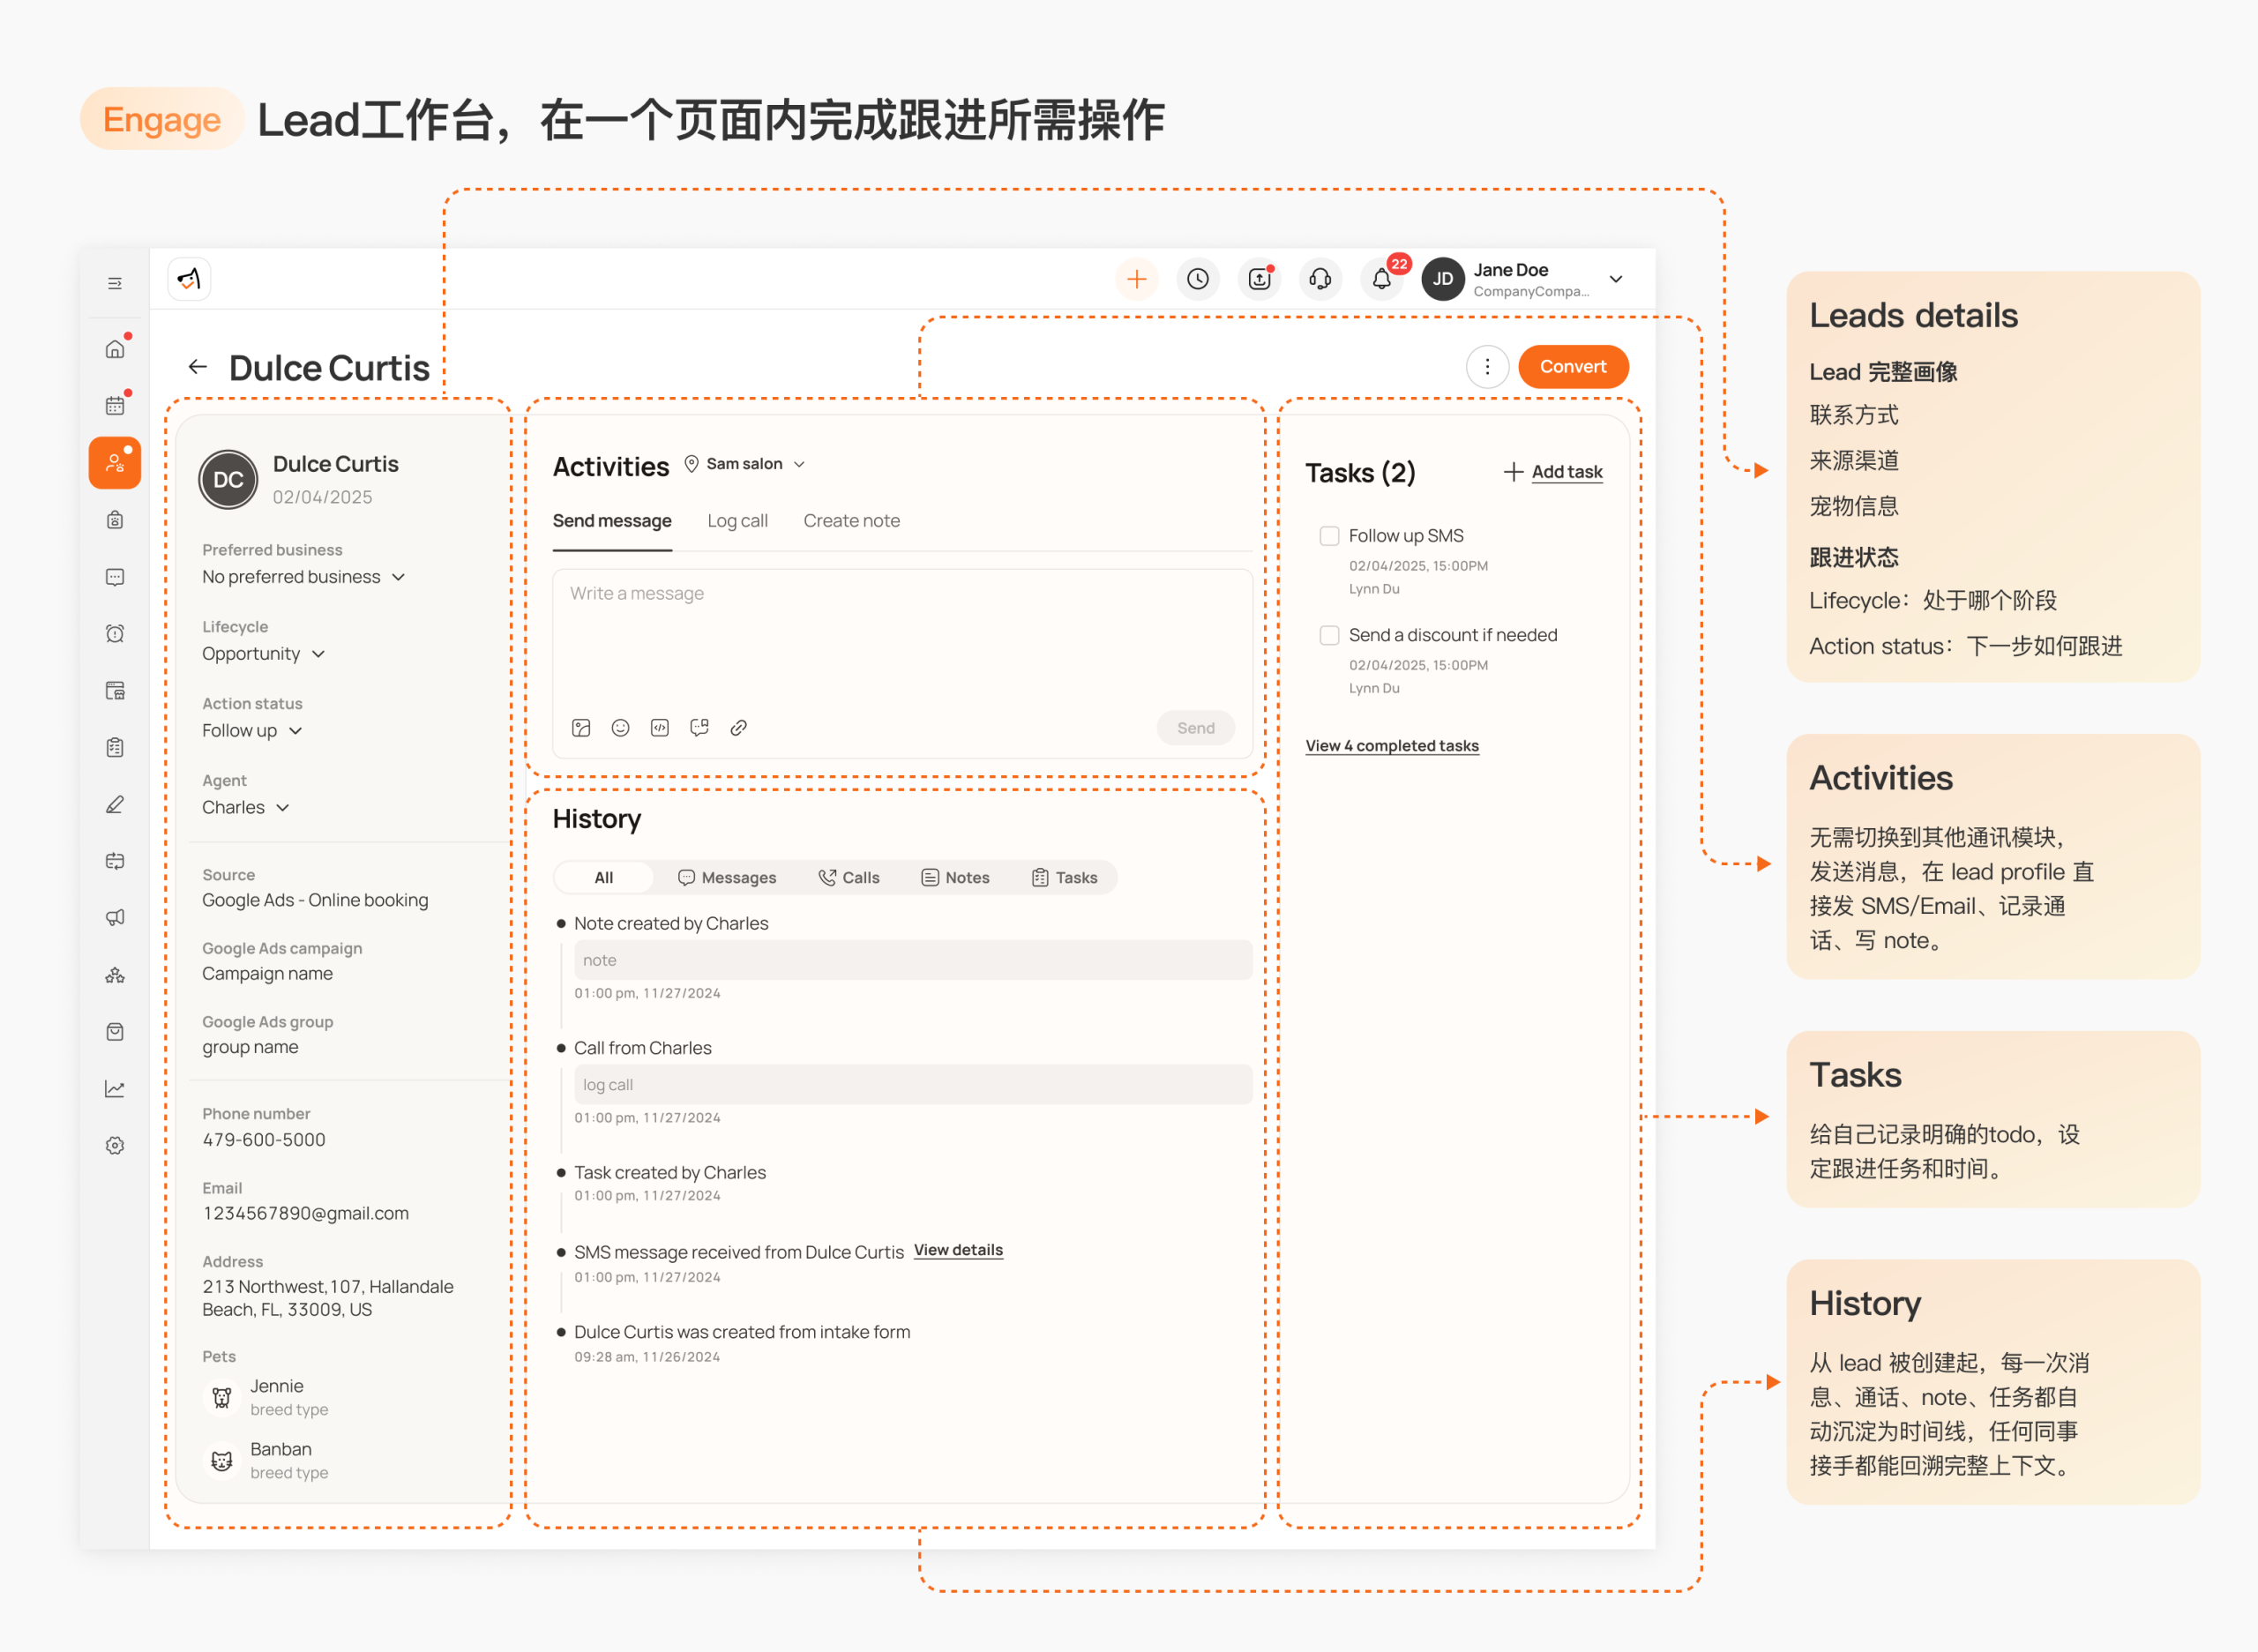Open pet Jennie entry

point(268,1397)
